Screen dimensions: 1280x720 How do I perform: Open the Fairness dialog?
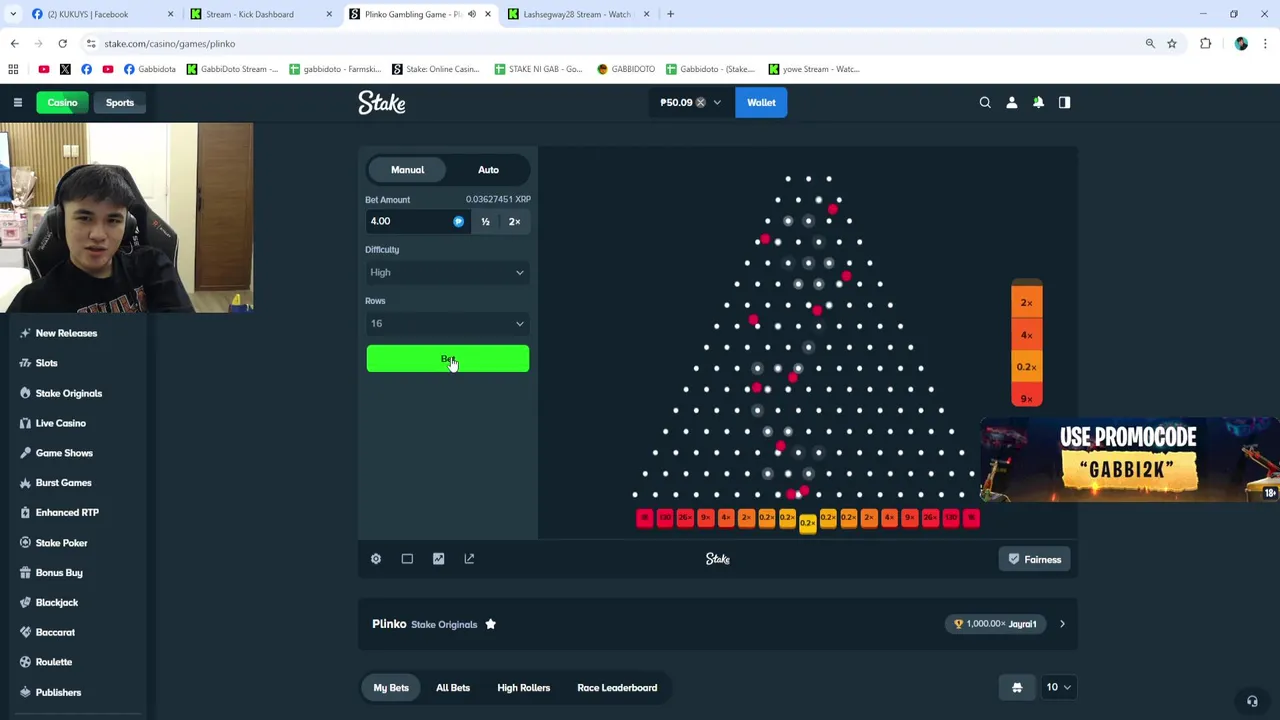click(1034, 559)
